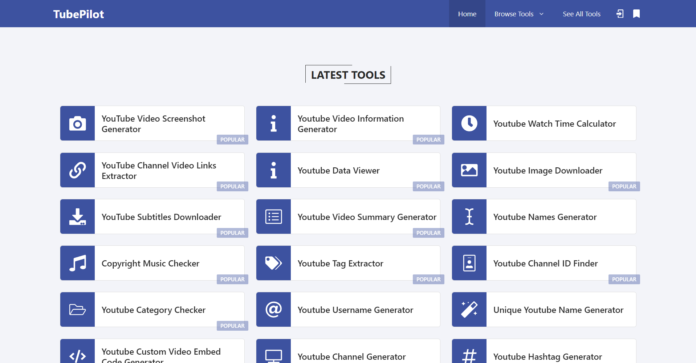Click the clock icon for Watch Time Calculator
Screen dimensions: 696x363
coord(469,123)
